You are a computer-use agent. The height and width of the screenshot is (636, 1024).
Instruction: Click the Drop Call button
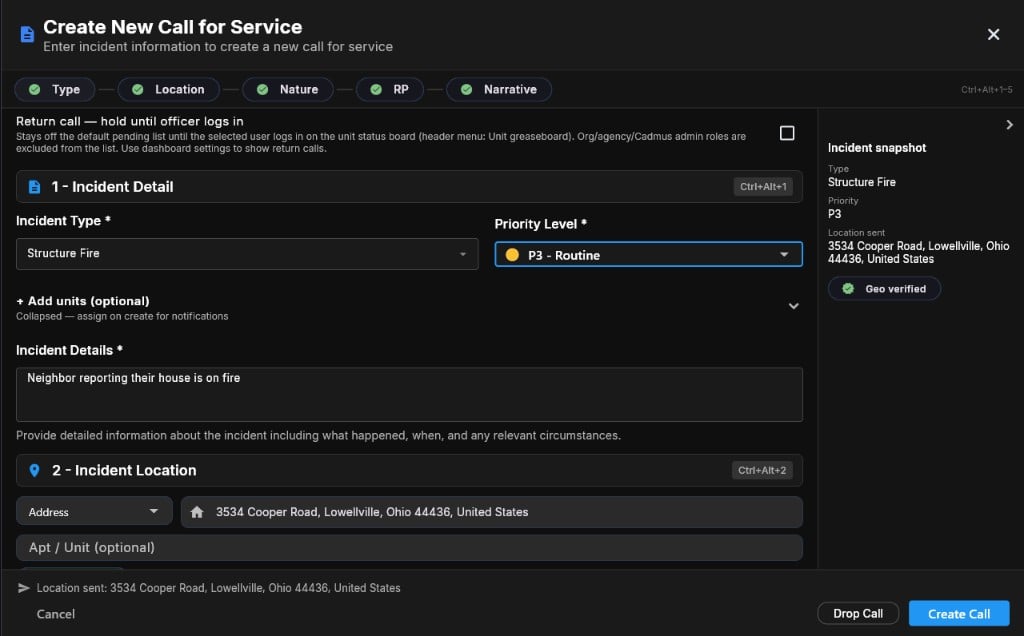[858, 614]
